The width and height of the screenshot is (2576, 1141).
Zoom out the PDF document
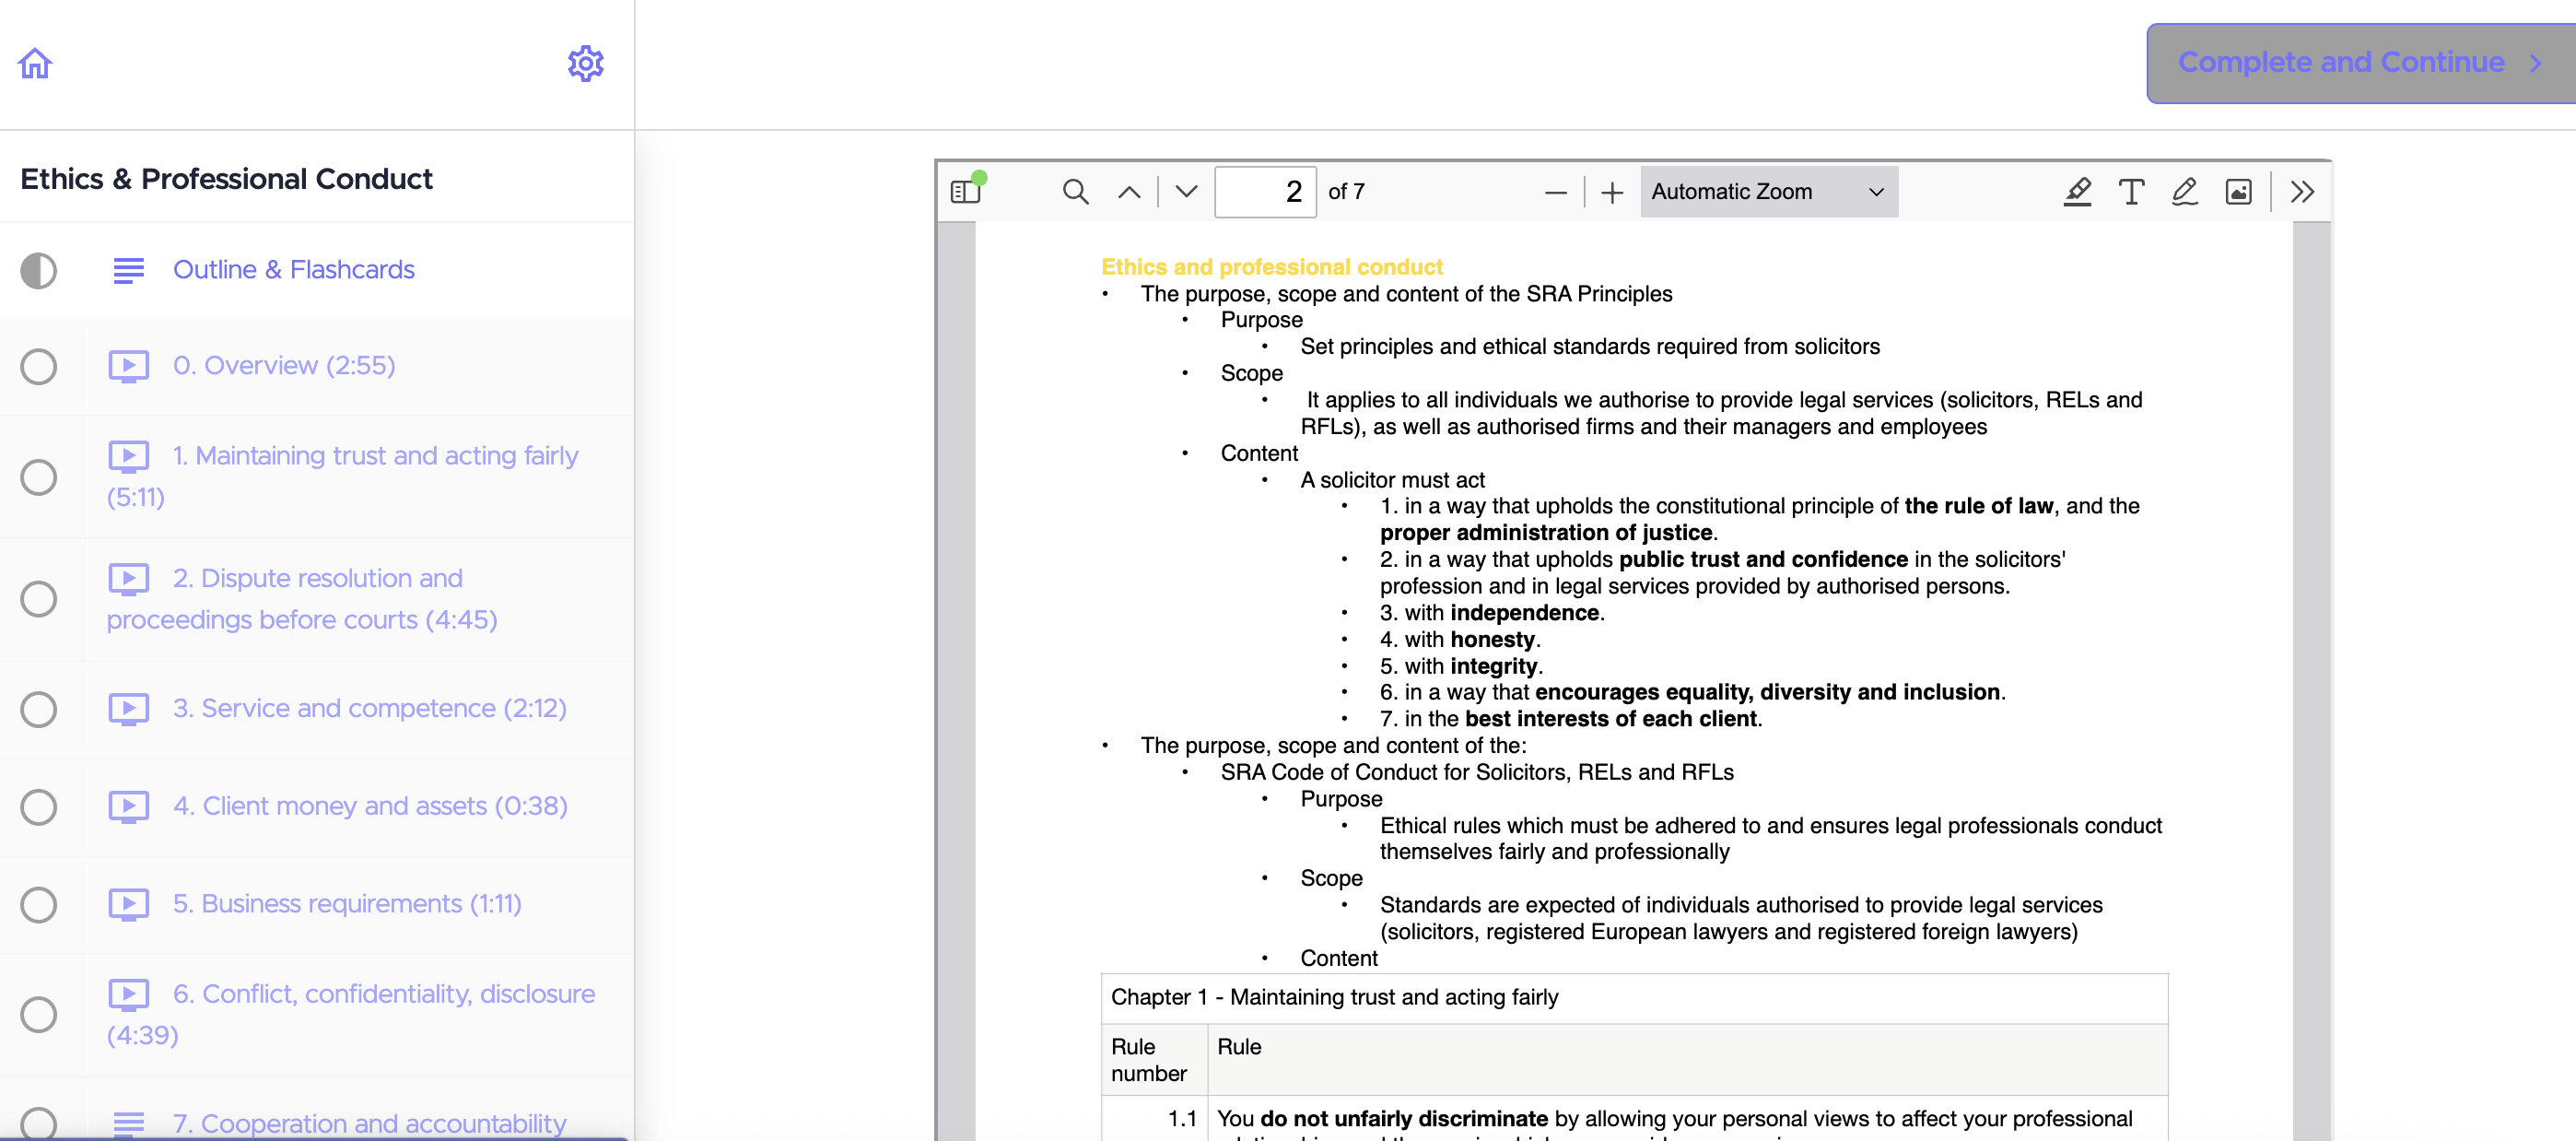pos(1555,192)
